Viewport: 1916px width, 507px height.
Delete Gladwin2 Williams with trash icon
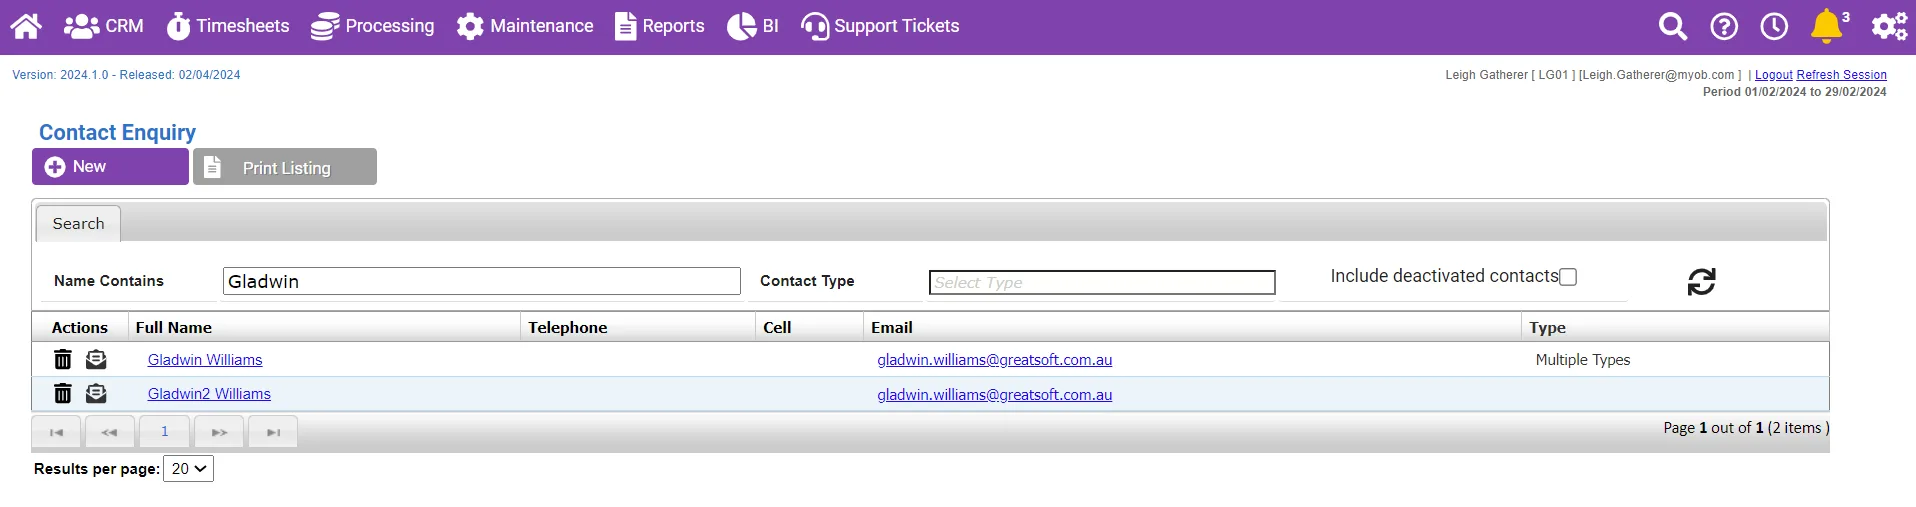pyautogui.click(x=63, y=393)
